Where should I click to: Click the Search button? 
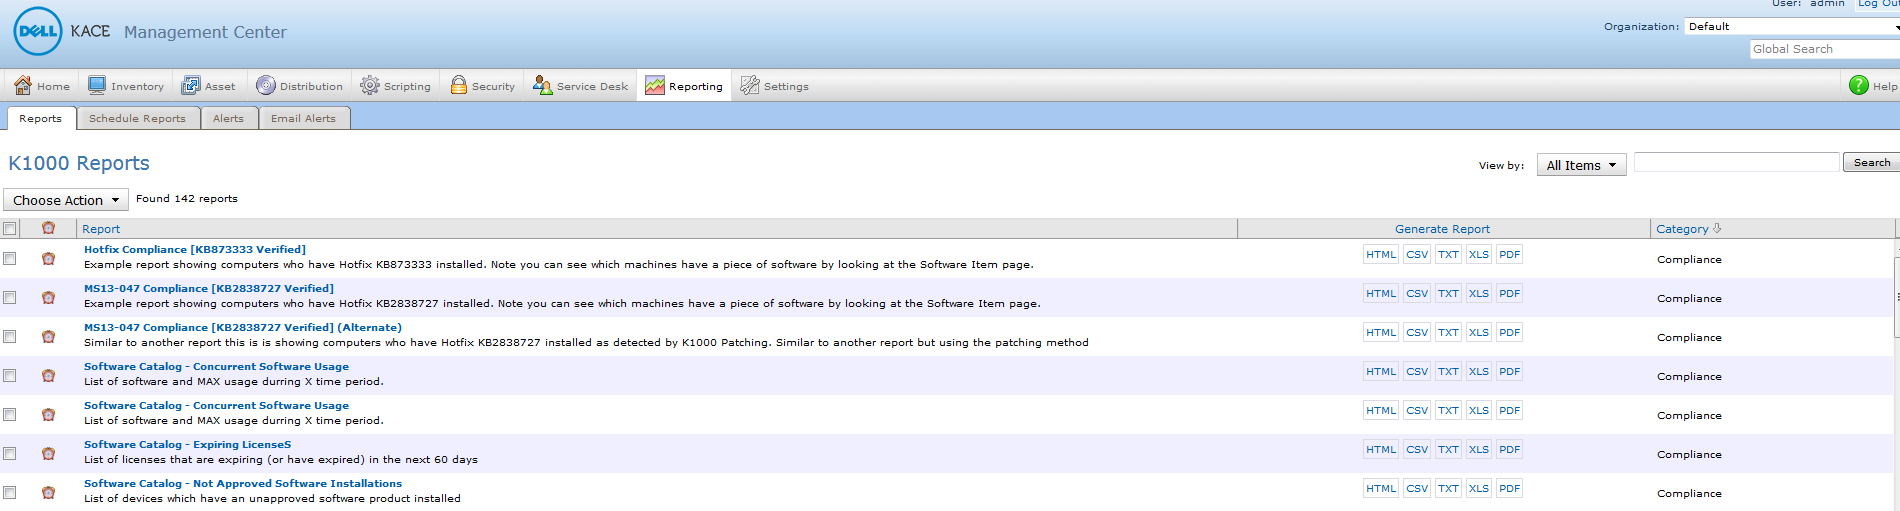point(1871,162)
